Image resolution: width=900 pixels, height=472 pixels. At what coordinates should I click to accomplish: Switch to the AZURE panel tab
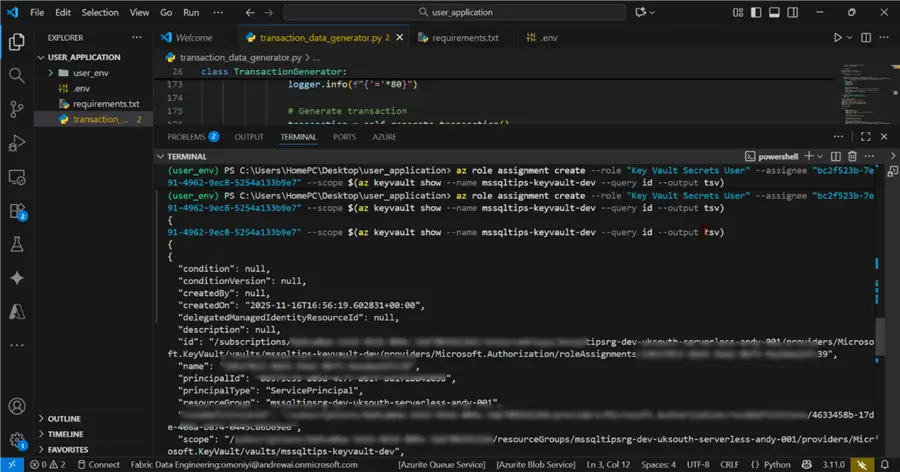(x=384, y=137)
